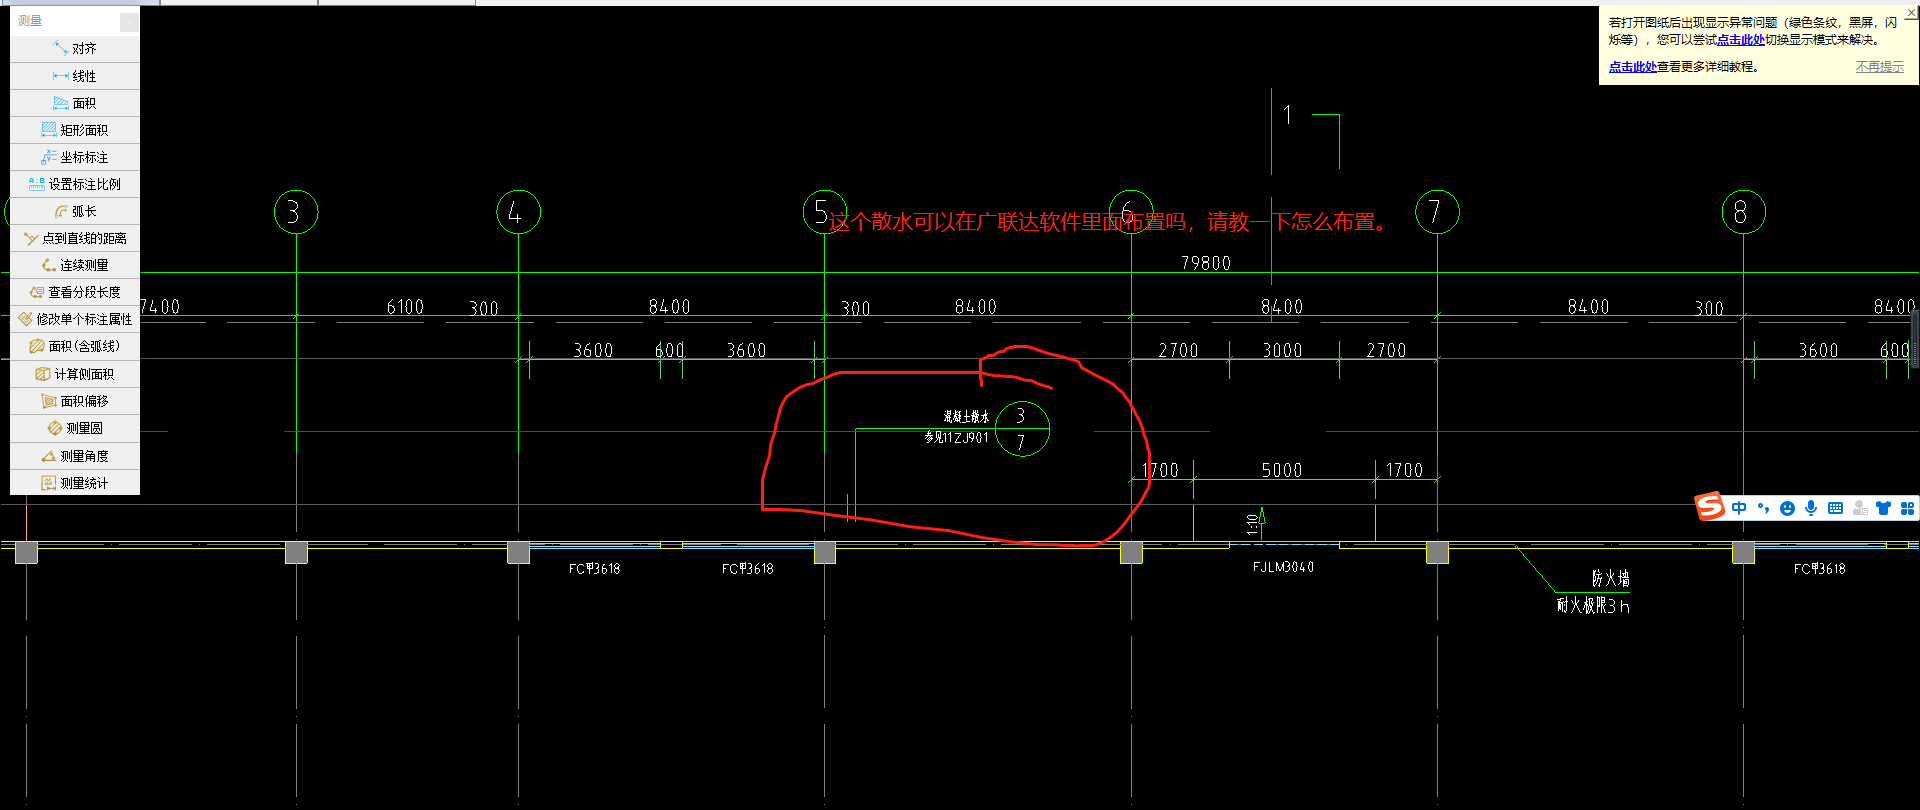Click the 耐火极限3h label

click(1593, 606)
